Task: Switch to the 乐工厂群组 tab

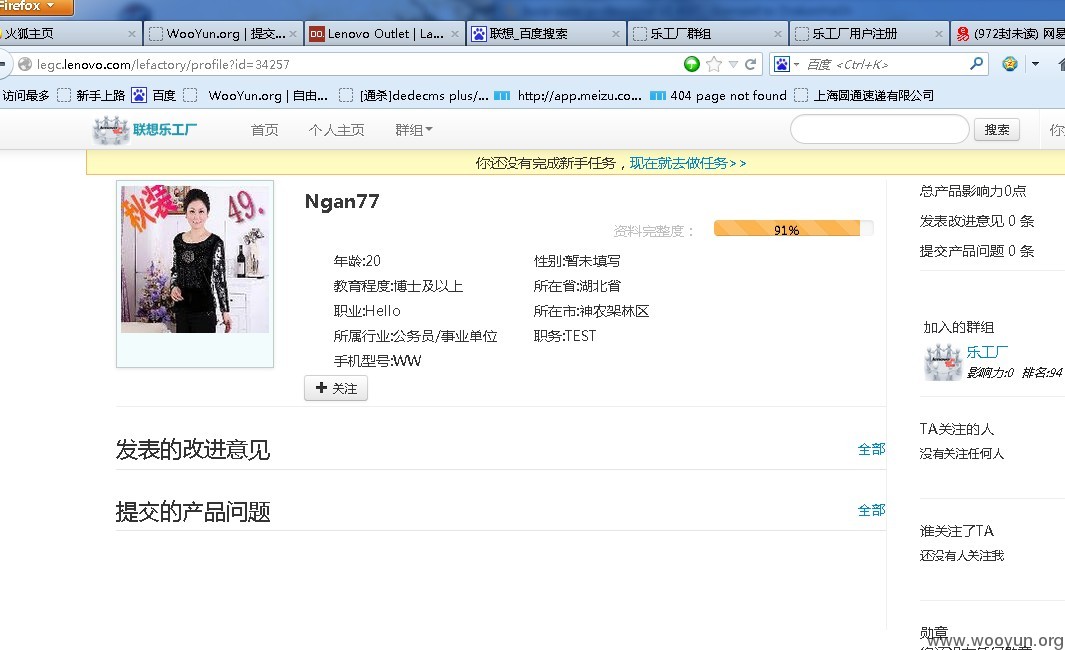Action: pyautogui.click(x=708, y=33)
